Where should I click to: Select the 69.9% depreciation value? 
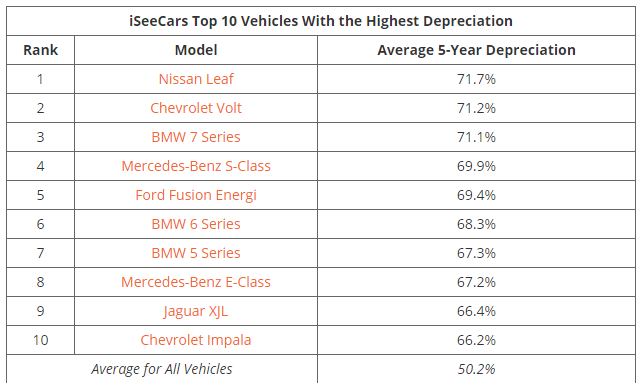click(x=476, y=166)
